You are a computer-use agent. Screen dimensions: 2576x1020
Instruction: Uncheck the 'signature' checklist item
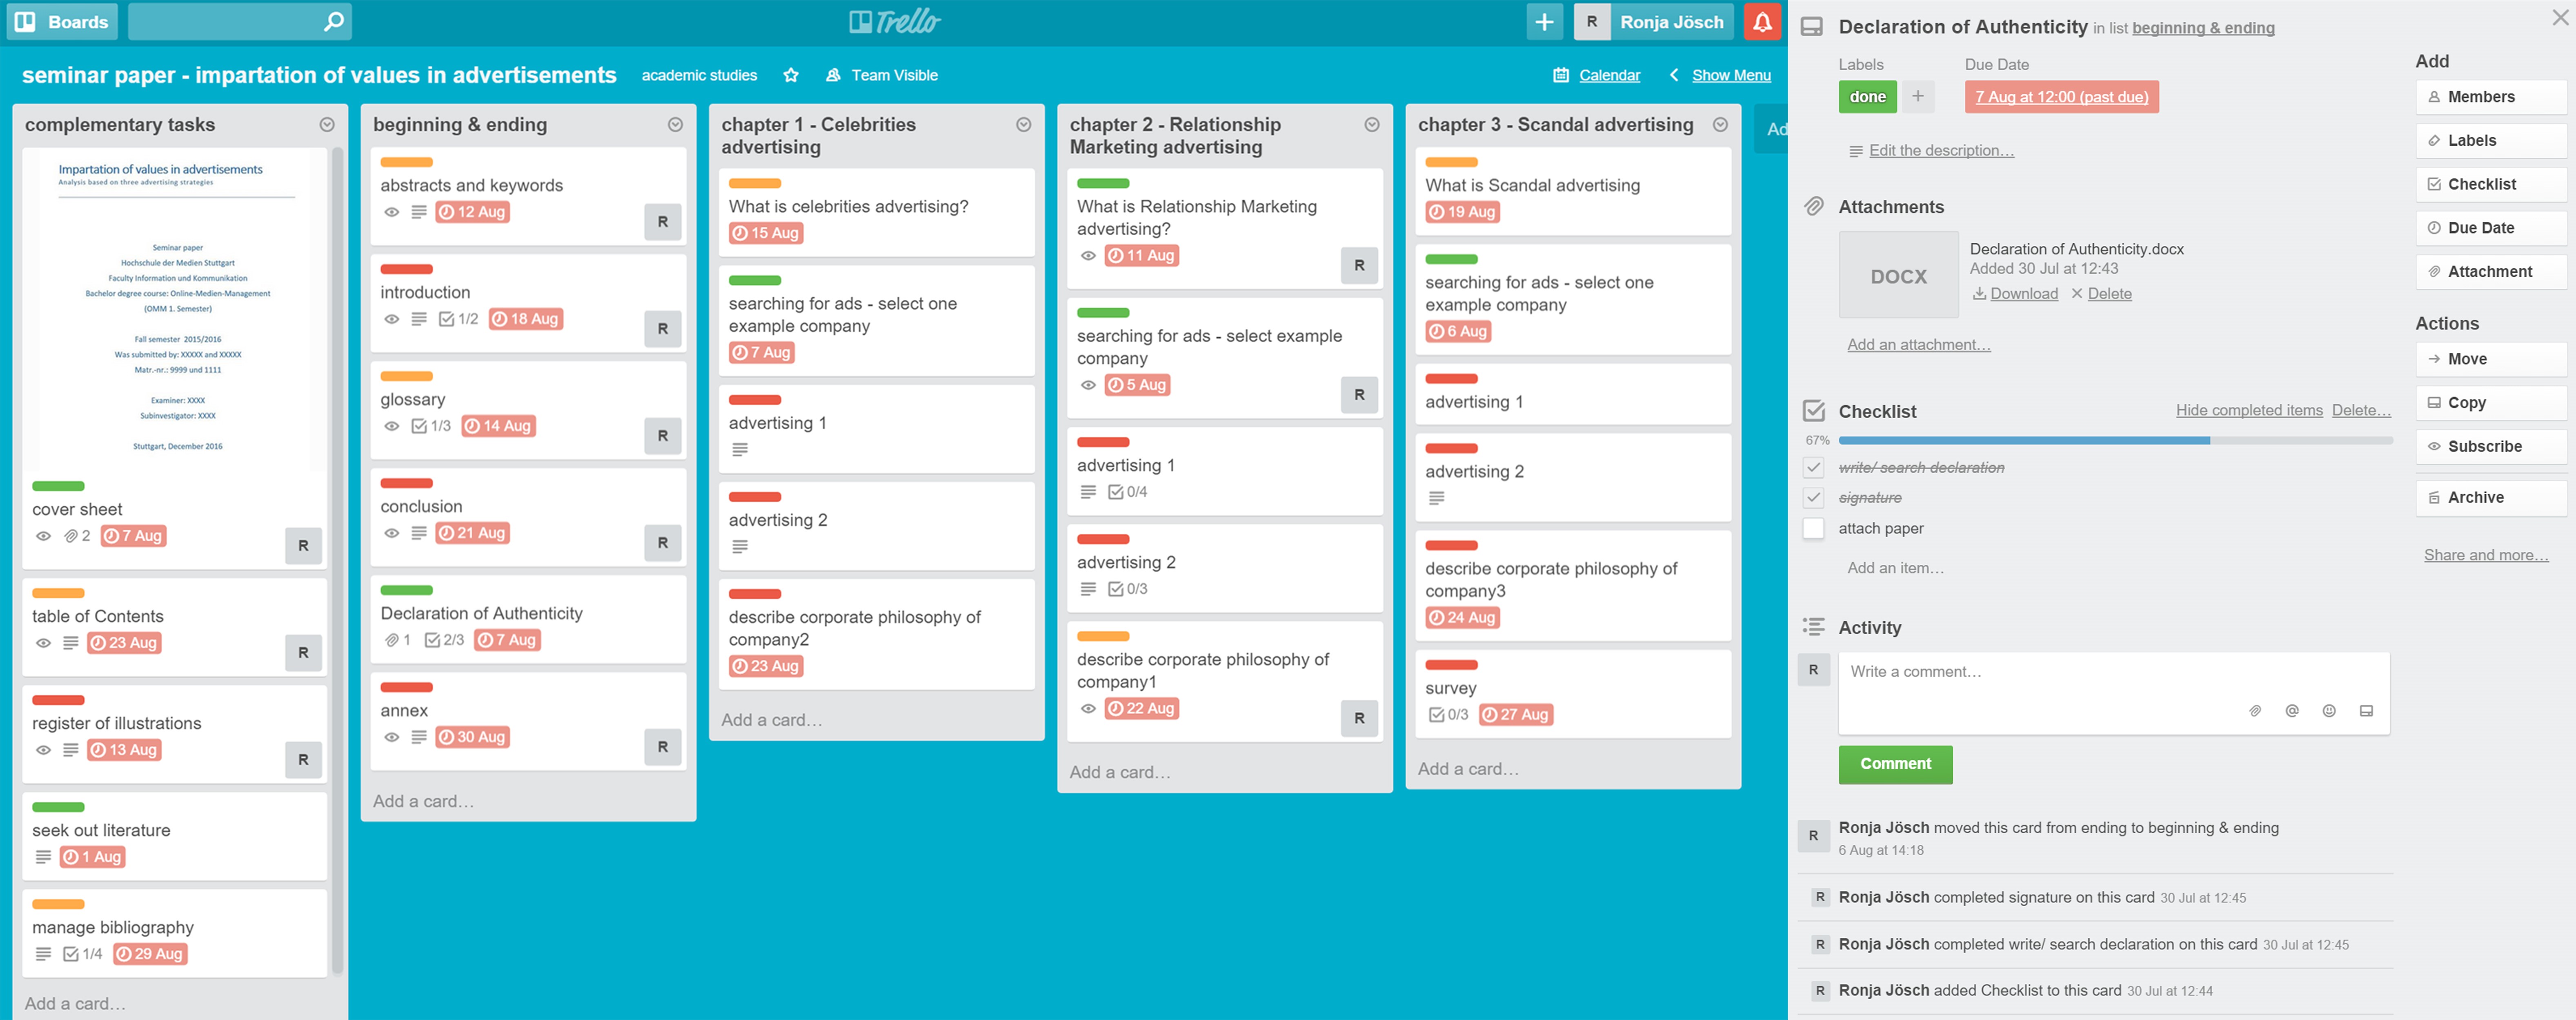1813,497
